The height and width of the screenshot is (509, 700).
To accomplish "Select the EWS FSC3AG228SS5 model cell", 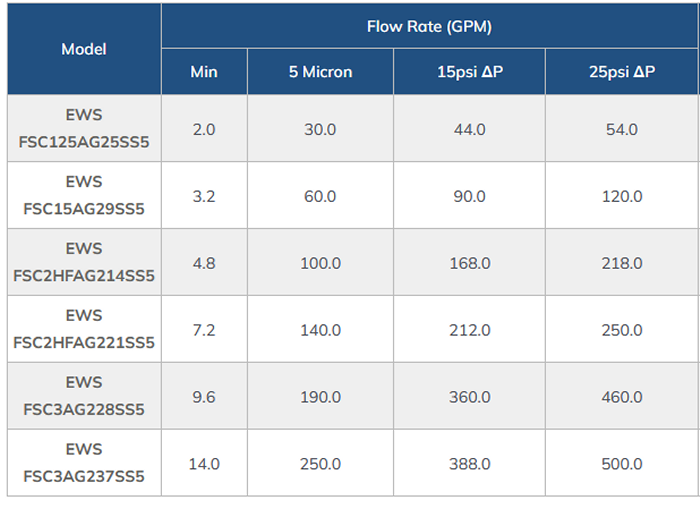I will pyautogui.click(x=84, y=396).
